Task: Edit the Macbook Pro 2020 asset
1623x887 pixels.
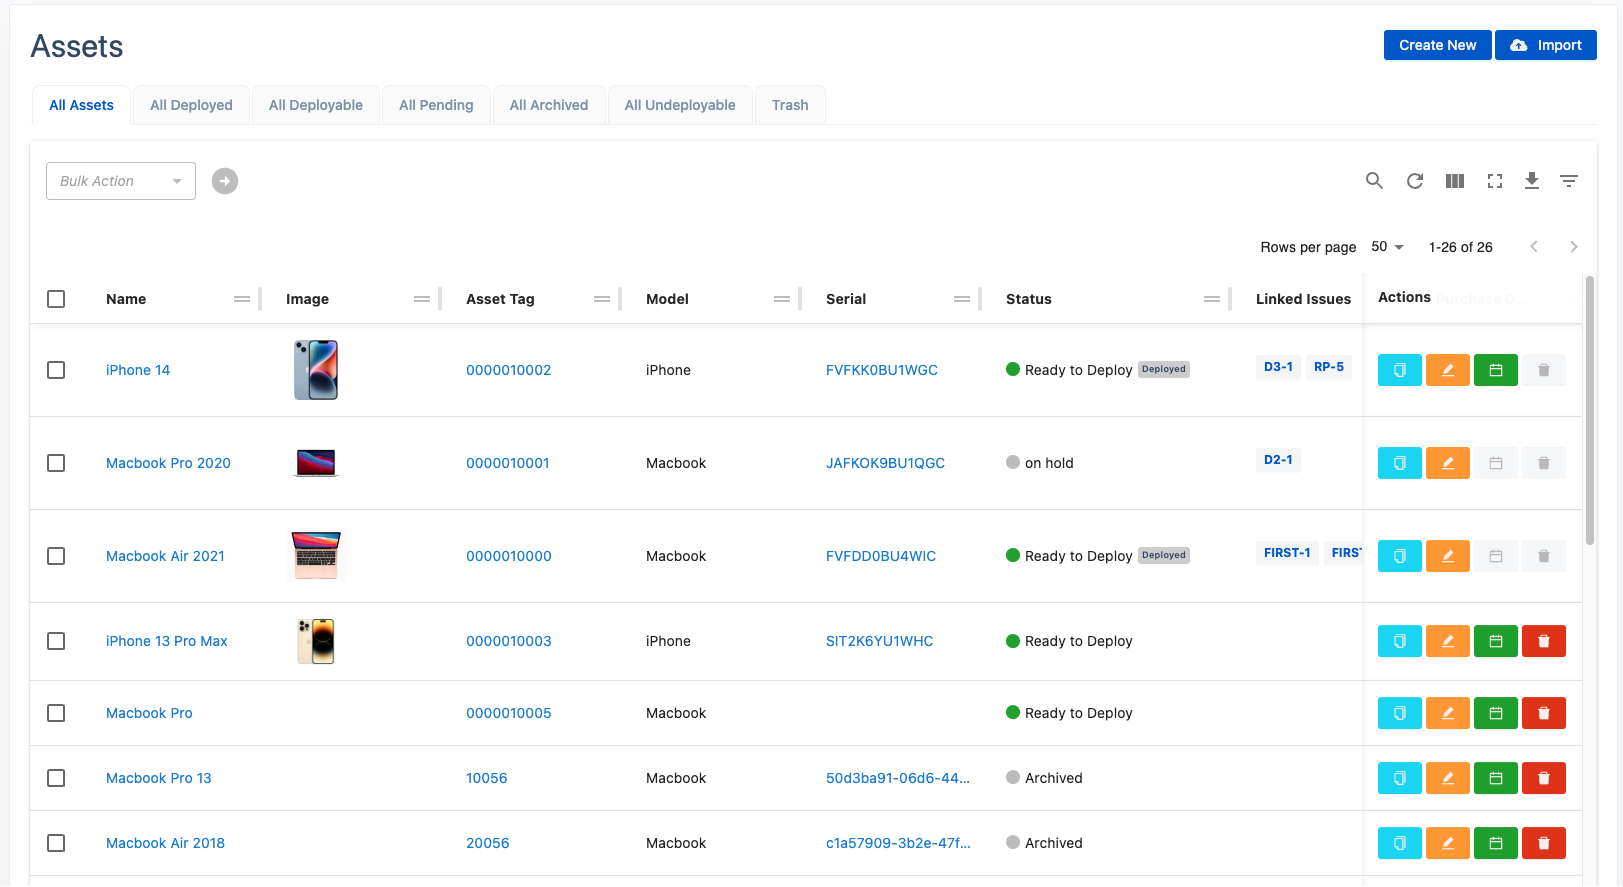Action: tap(1447, 463)
